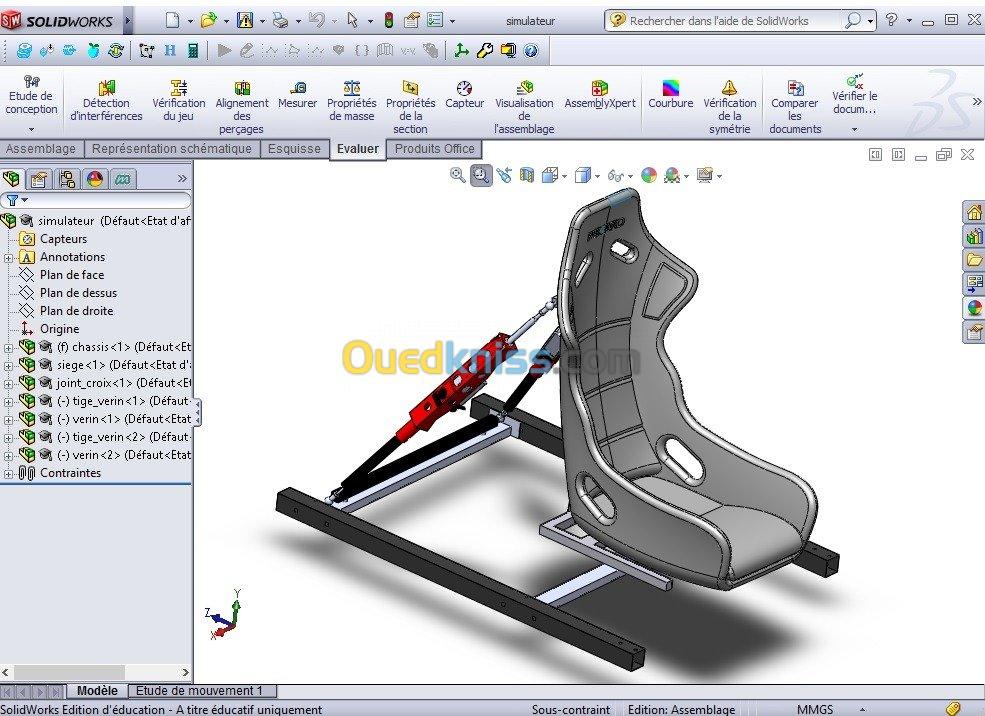Toggle the Zoom to Area view tool
The height and width of the screenshot is (716, 985).
[x=481, y=175]
